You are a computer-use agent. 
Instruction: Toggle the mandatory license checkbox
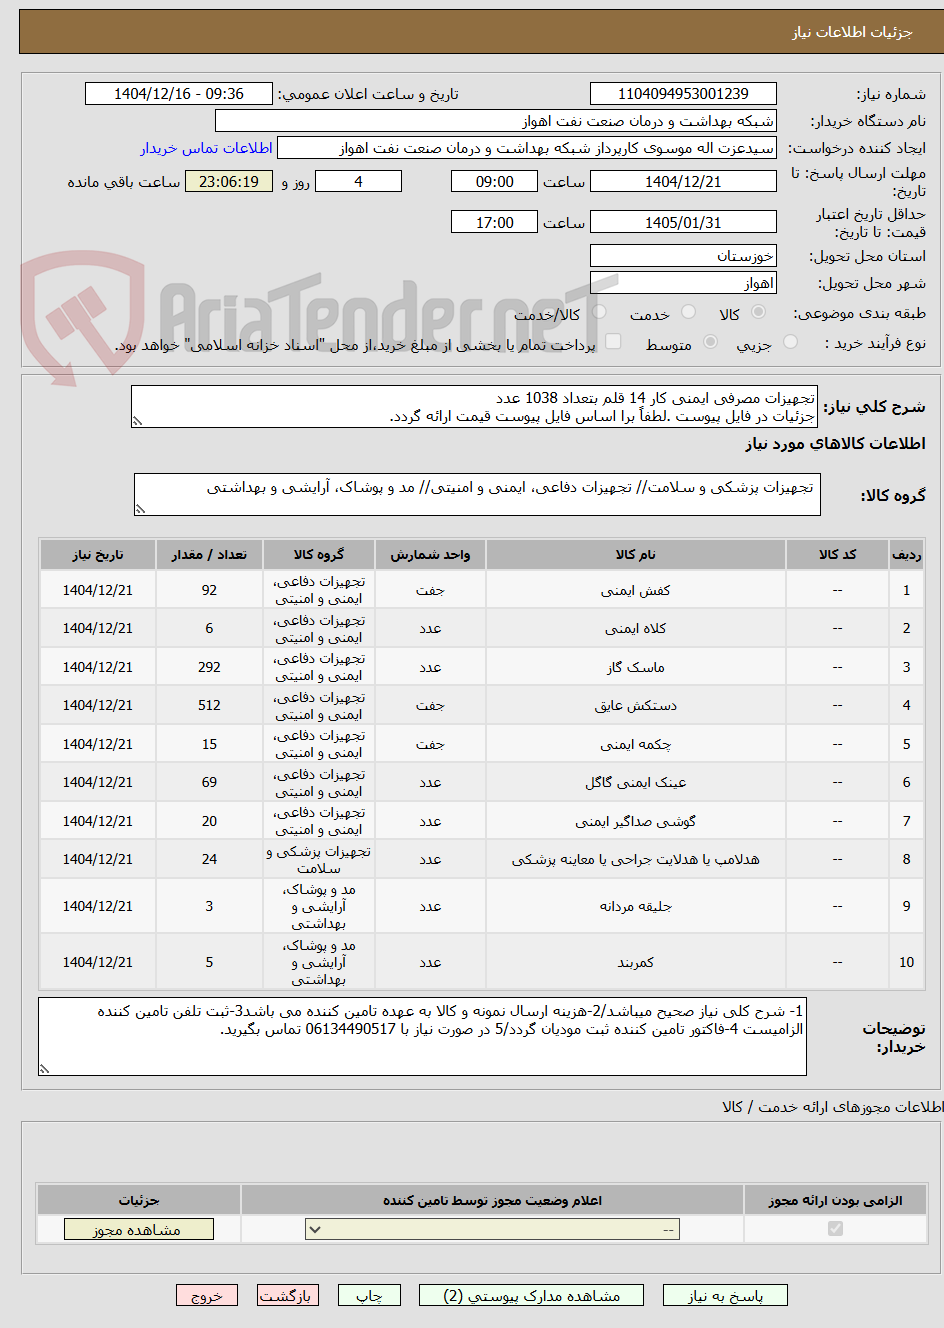[x=835, y=1228]
